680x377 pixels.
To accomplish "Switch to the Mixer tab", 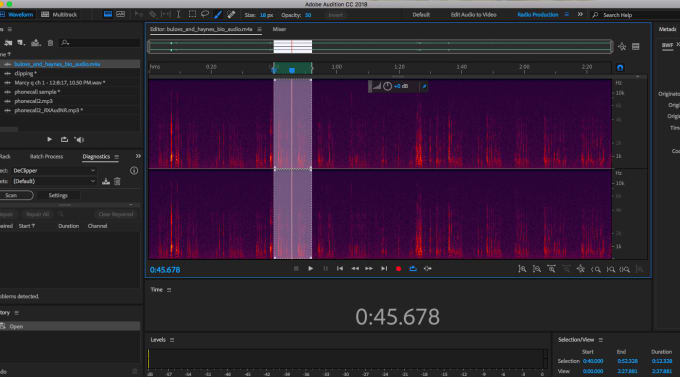I will click(x=279, y=30).
